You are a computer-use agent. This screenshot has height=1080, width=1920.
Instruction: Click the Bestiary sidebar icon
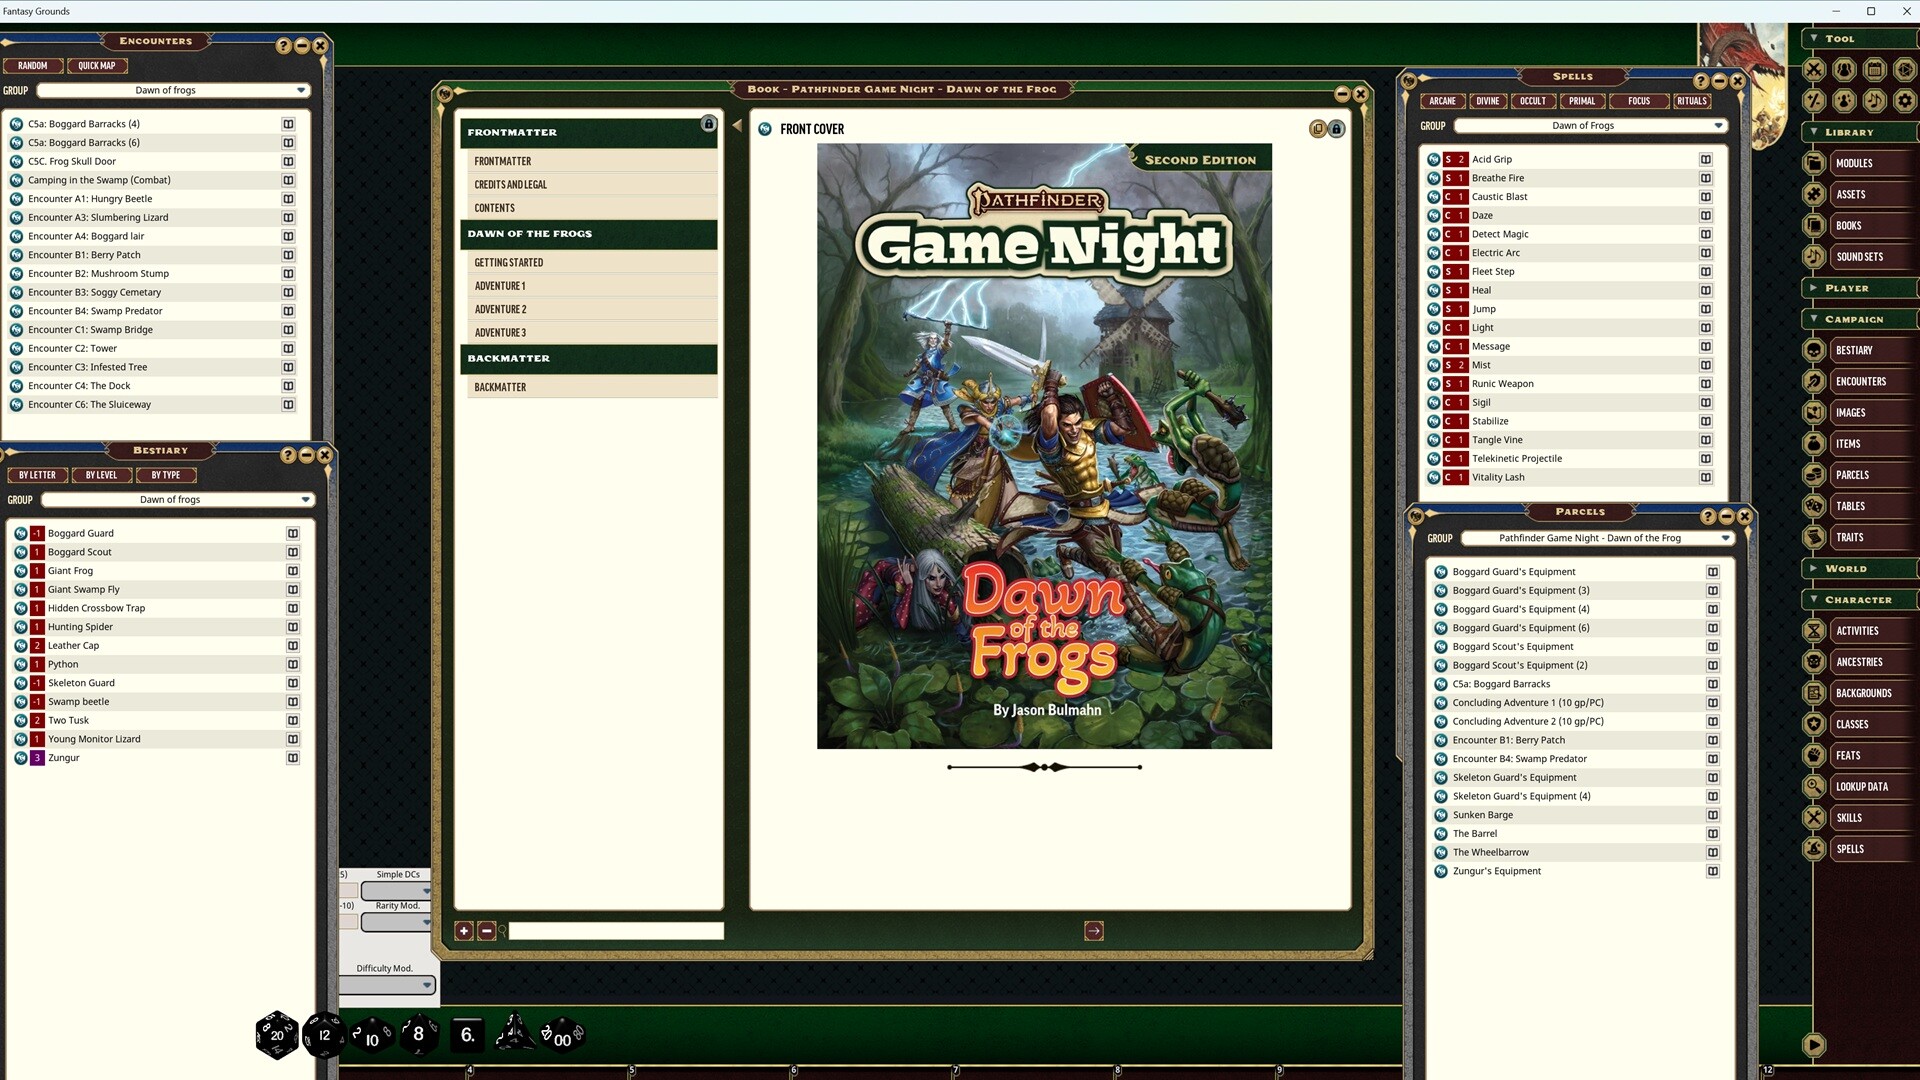[x=1814, y=351]
